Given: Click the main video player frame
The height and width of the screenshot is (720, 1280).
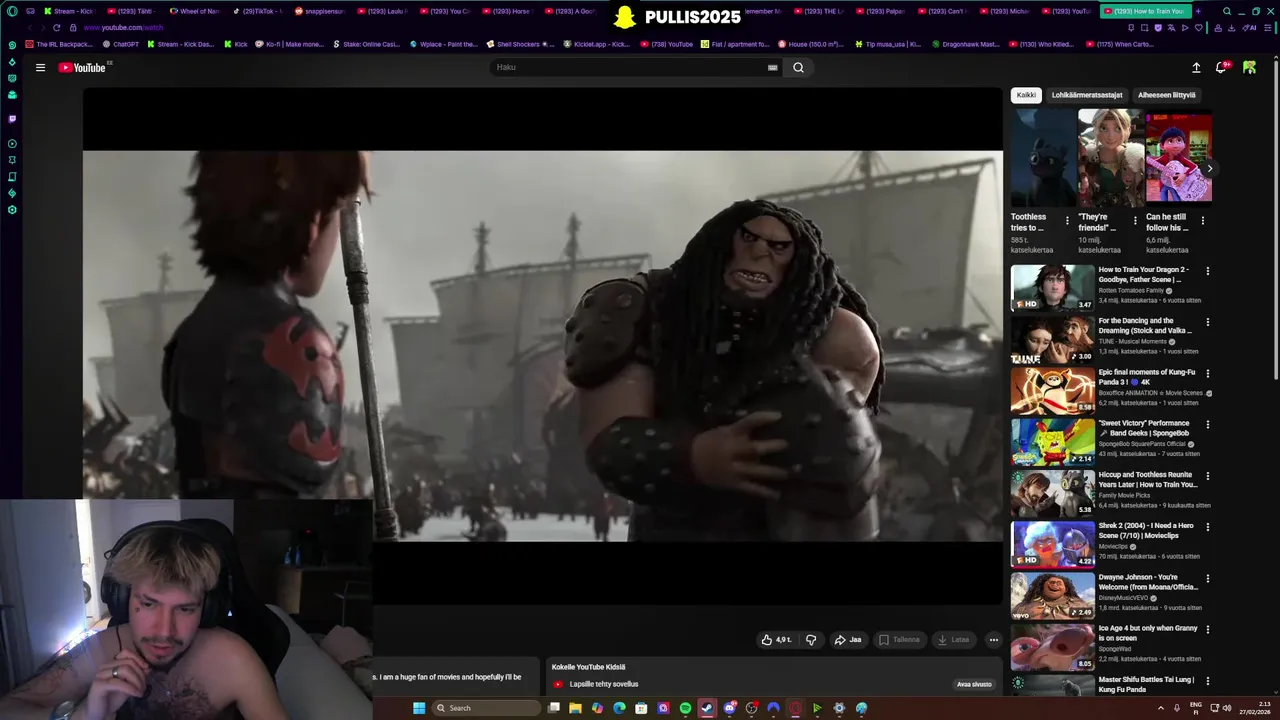Looking at the screenshot, I should (x=543, y=346).
